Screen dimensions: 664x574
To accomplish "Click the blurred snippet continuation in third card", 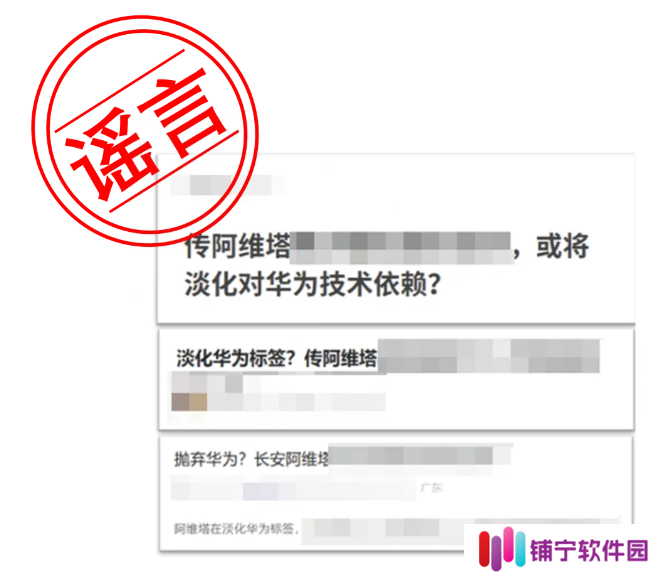I will (459, 528).
